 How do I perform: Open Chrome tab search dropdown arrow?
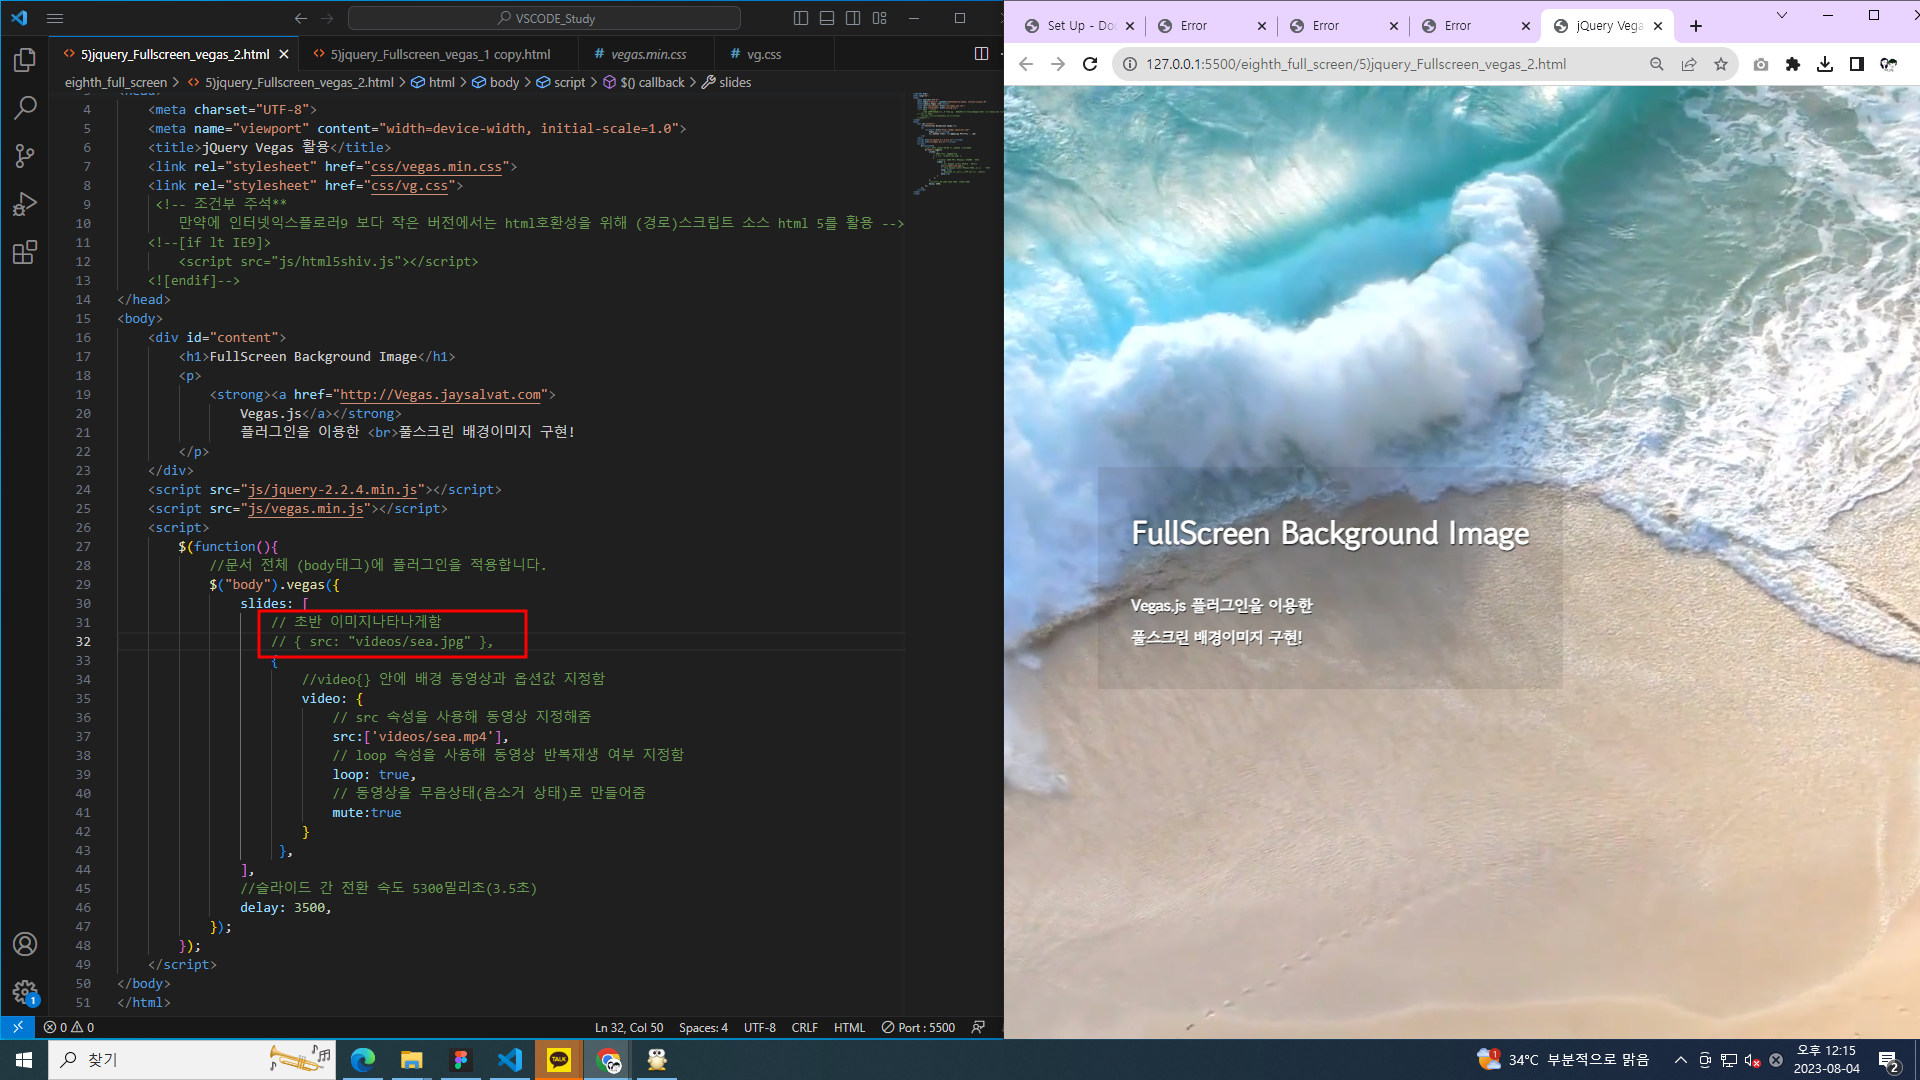(1781, 15)
